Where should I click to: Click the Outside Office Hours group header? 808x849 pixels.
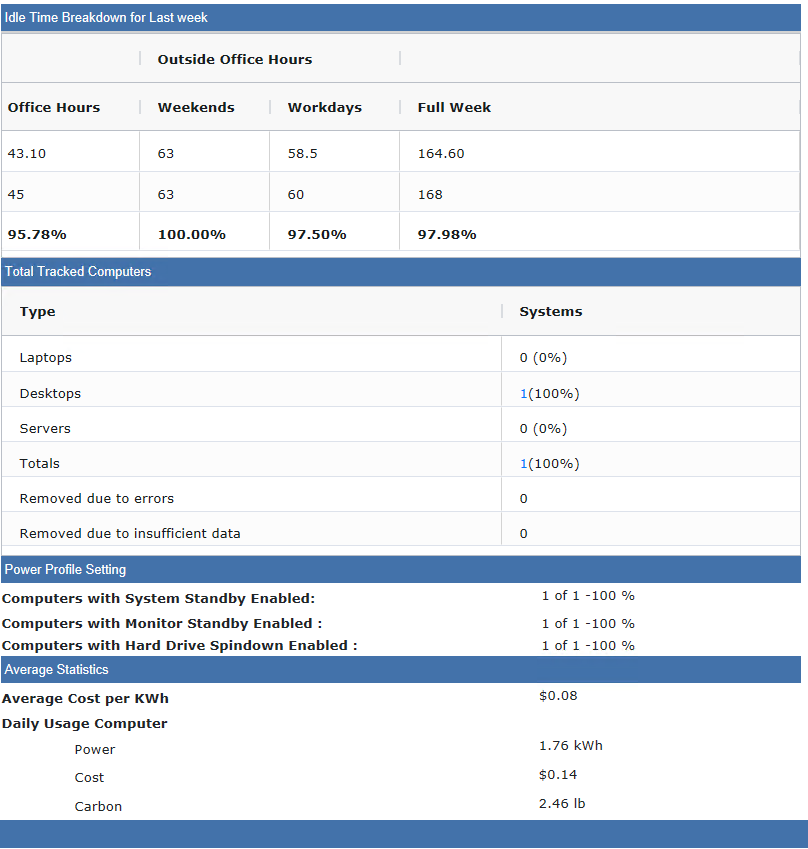pos(234,59)
